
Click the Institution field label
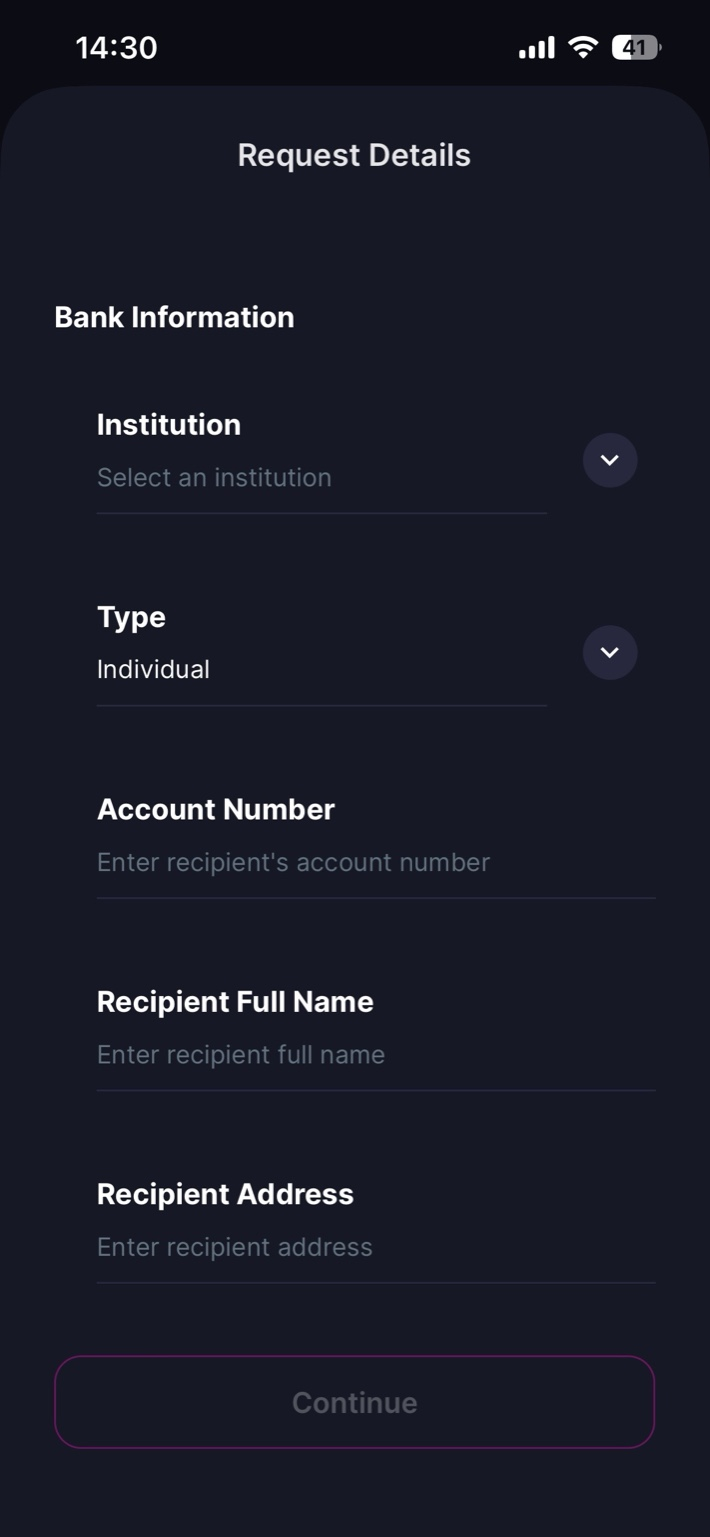[x=169, y=425]
